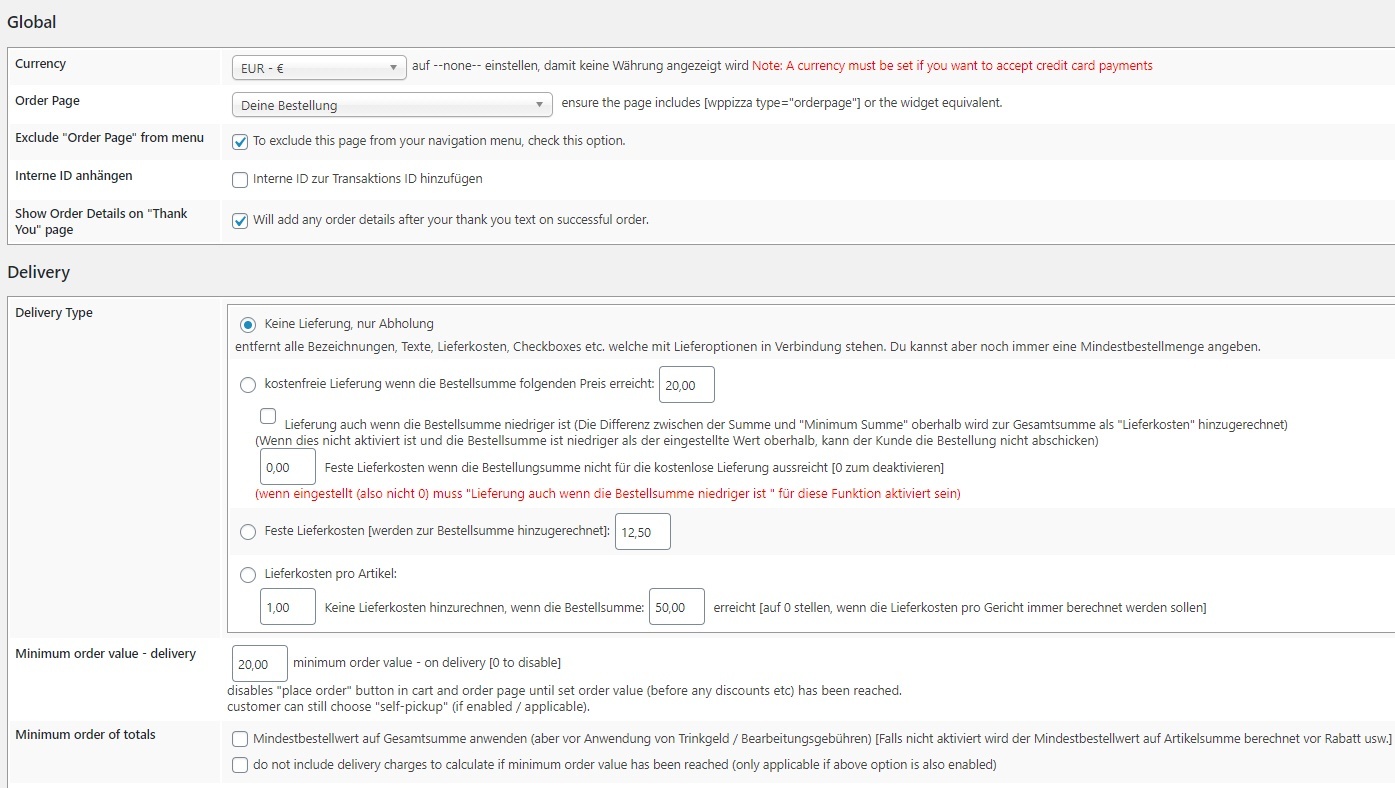
Task: Click the 'Delivery' section heading
Action: tap(39, 272)
